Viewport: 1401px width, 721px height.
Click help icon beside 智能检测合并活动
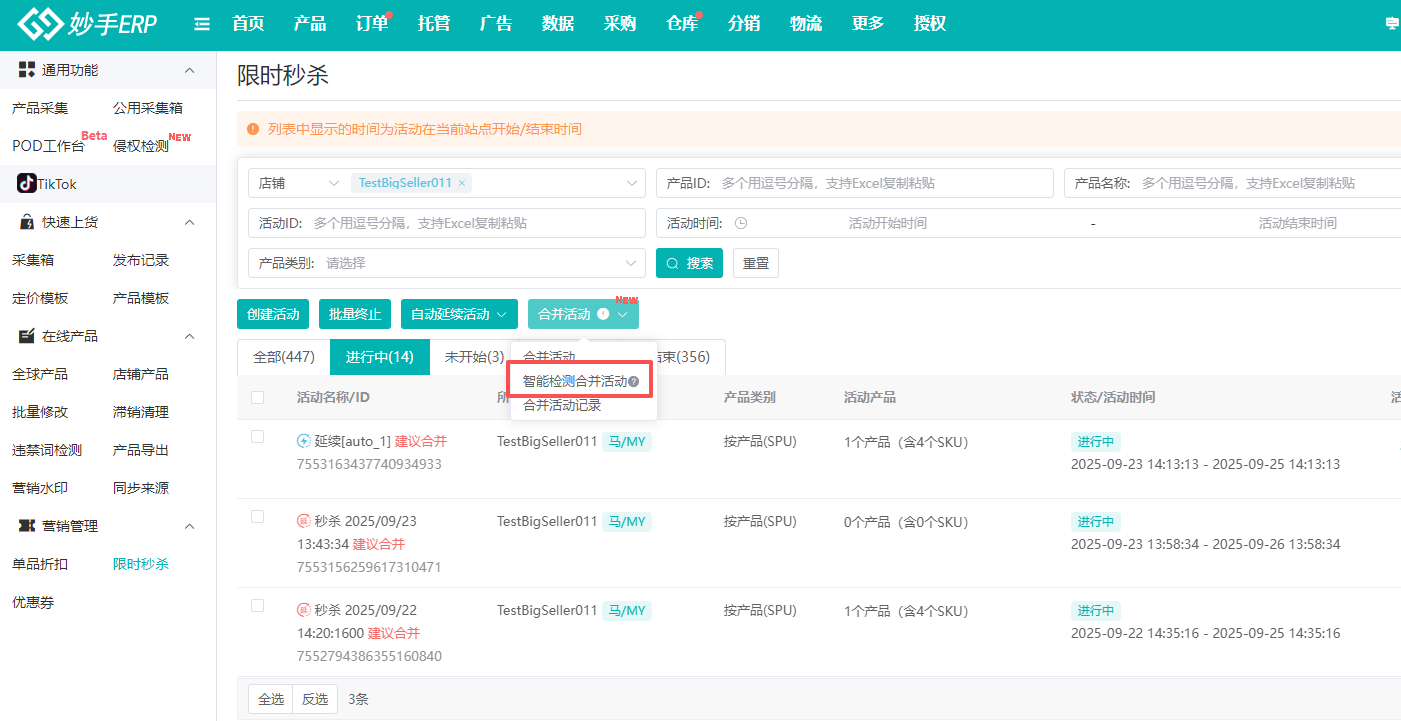633,381
